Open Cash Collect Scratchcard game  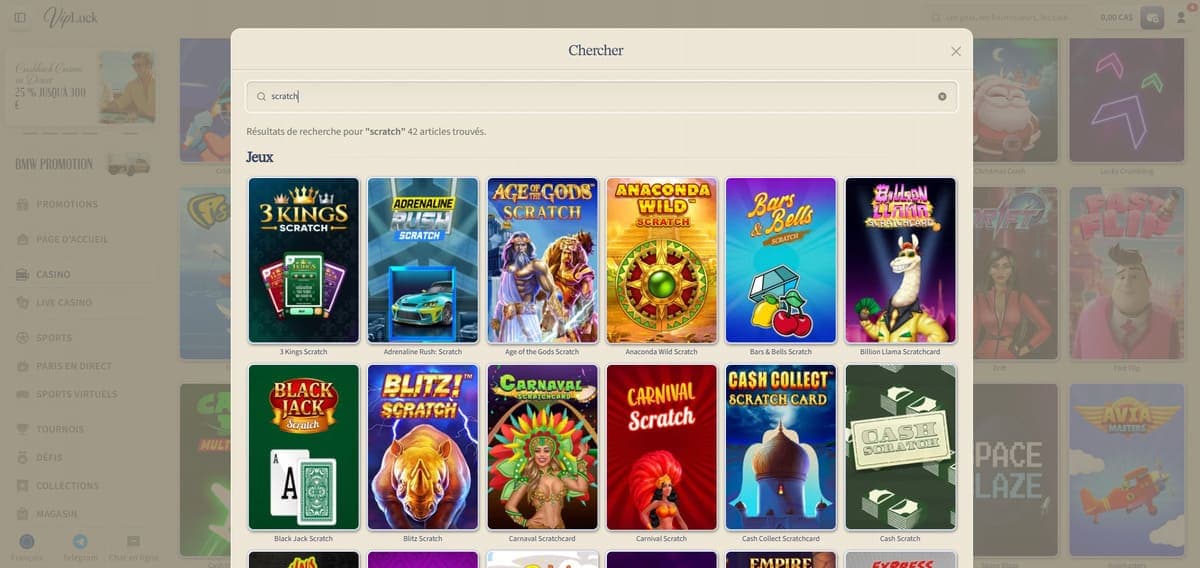click(781, 447)
